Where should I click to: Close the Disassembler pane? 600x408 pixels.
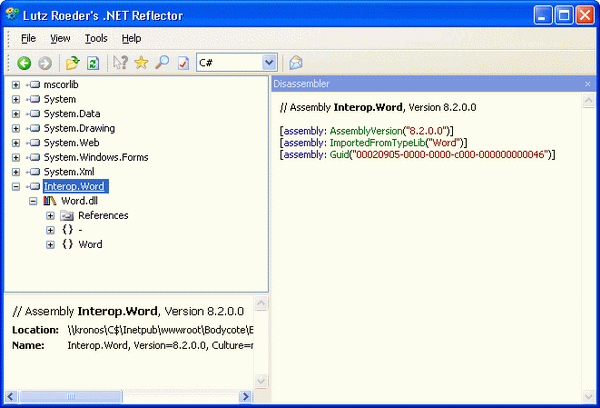tap(588, 84)
